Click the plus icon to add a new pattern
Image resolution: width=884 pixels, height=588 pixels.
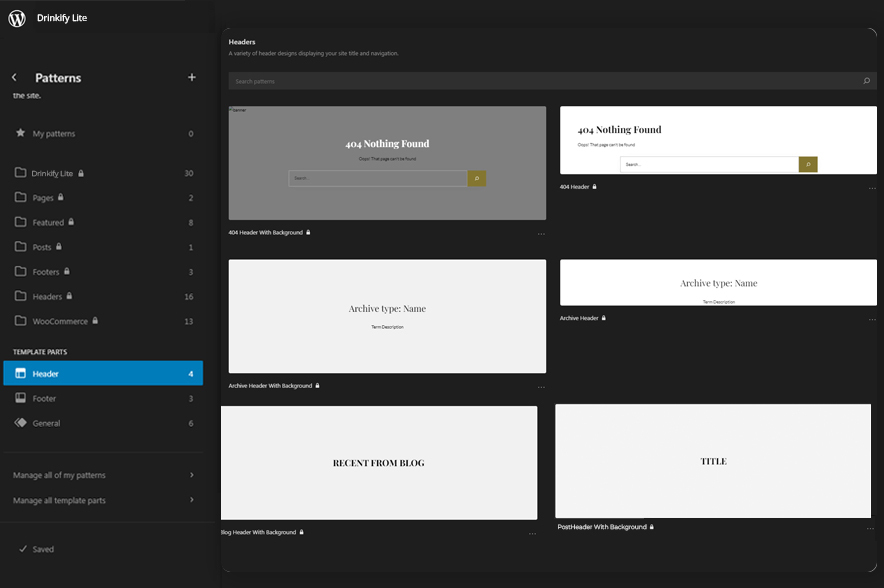tap(191, 77)
